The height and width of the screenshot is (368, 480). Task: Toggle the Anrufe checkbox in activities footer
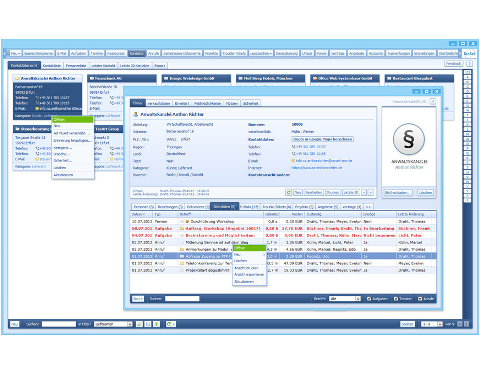(x=420, y=299)
